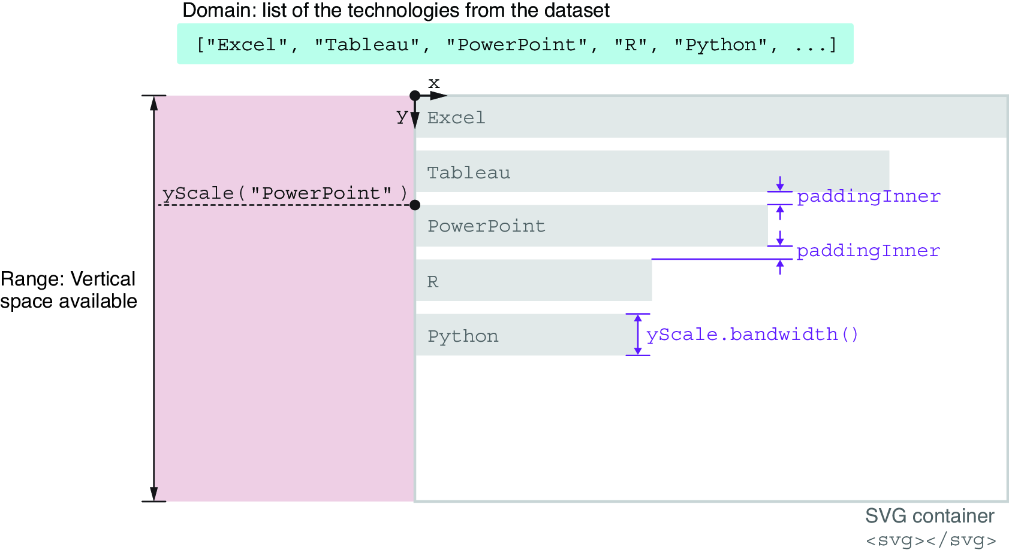Click the Domain heading text
Image resolution: width=1009 pixels, height=550 pixels.
(396, 10)
